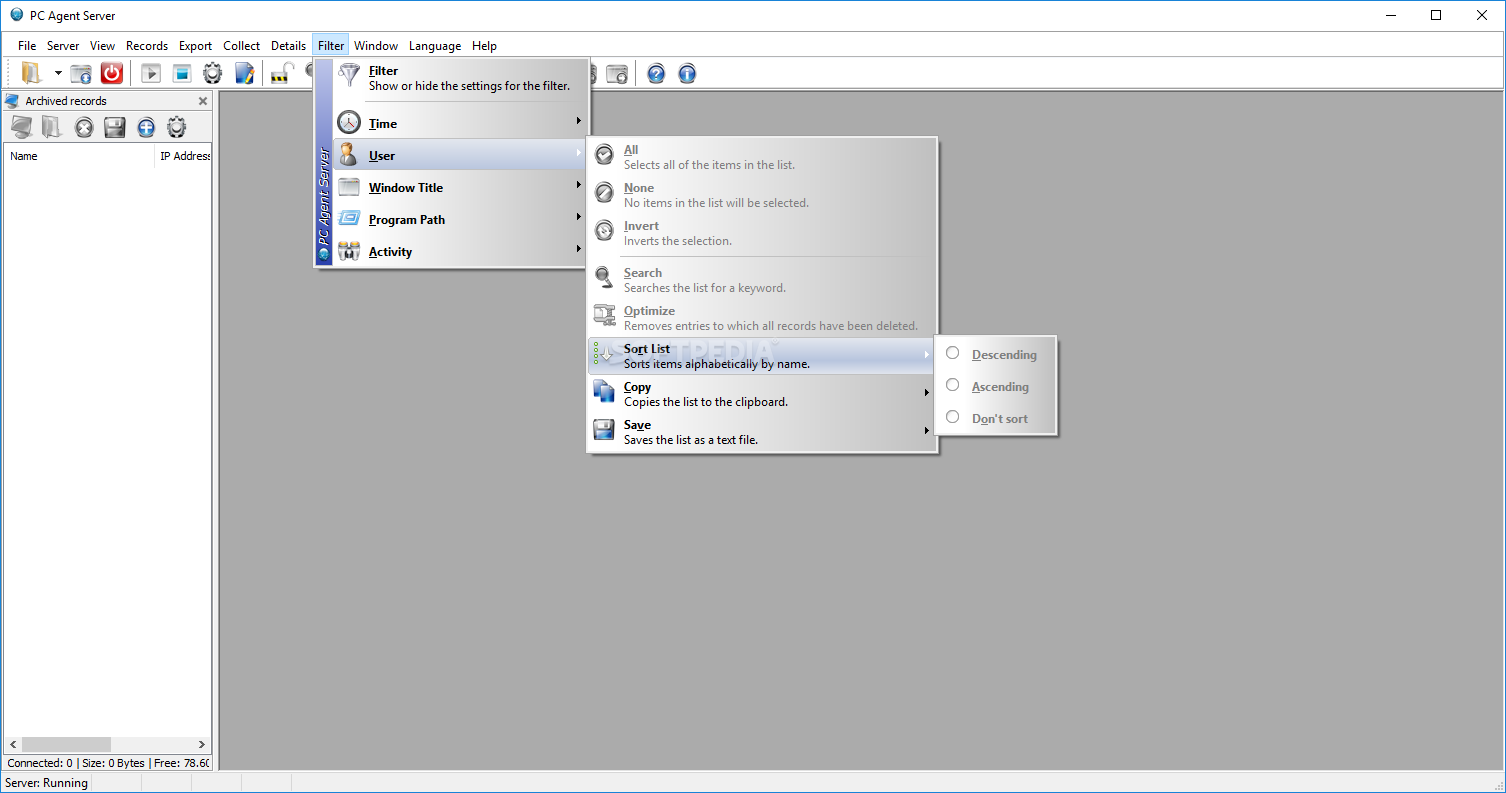Open settings gear in main toolbar
The width and height of the screenshot is (1506, 793).
(213, 73)
